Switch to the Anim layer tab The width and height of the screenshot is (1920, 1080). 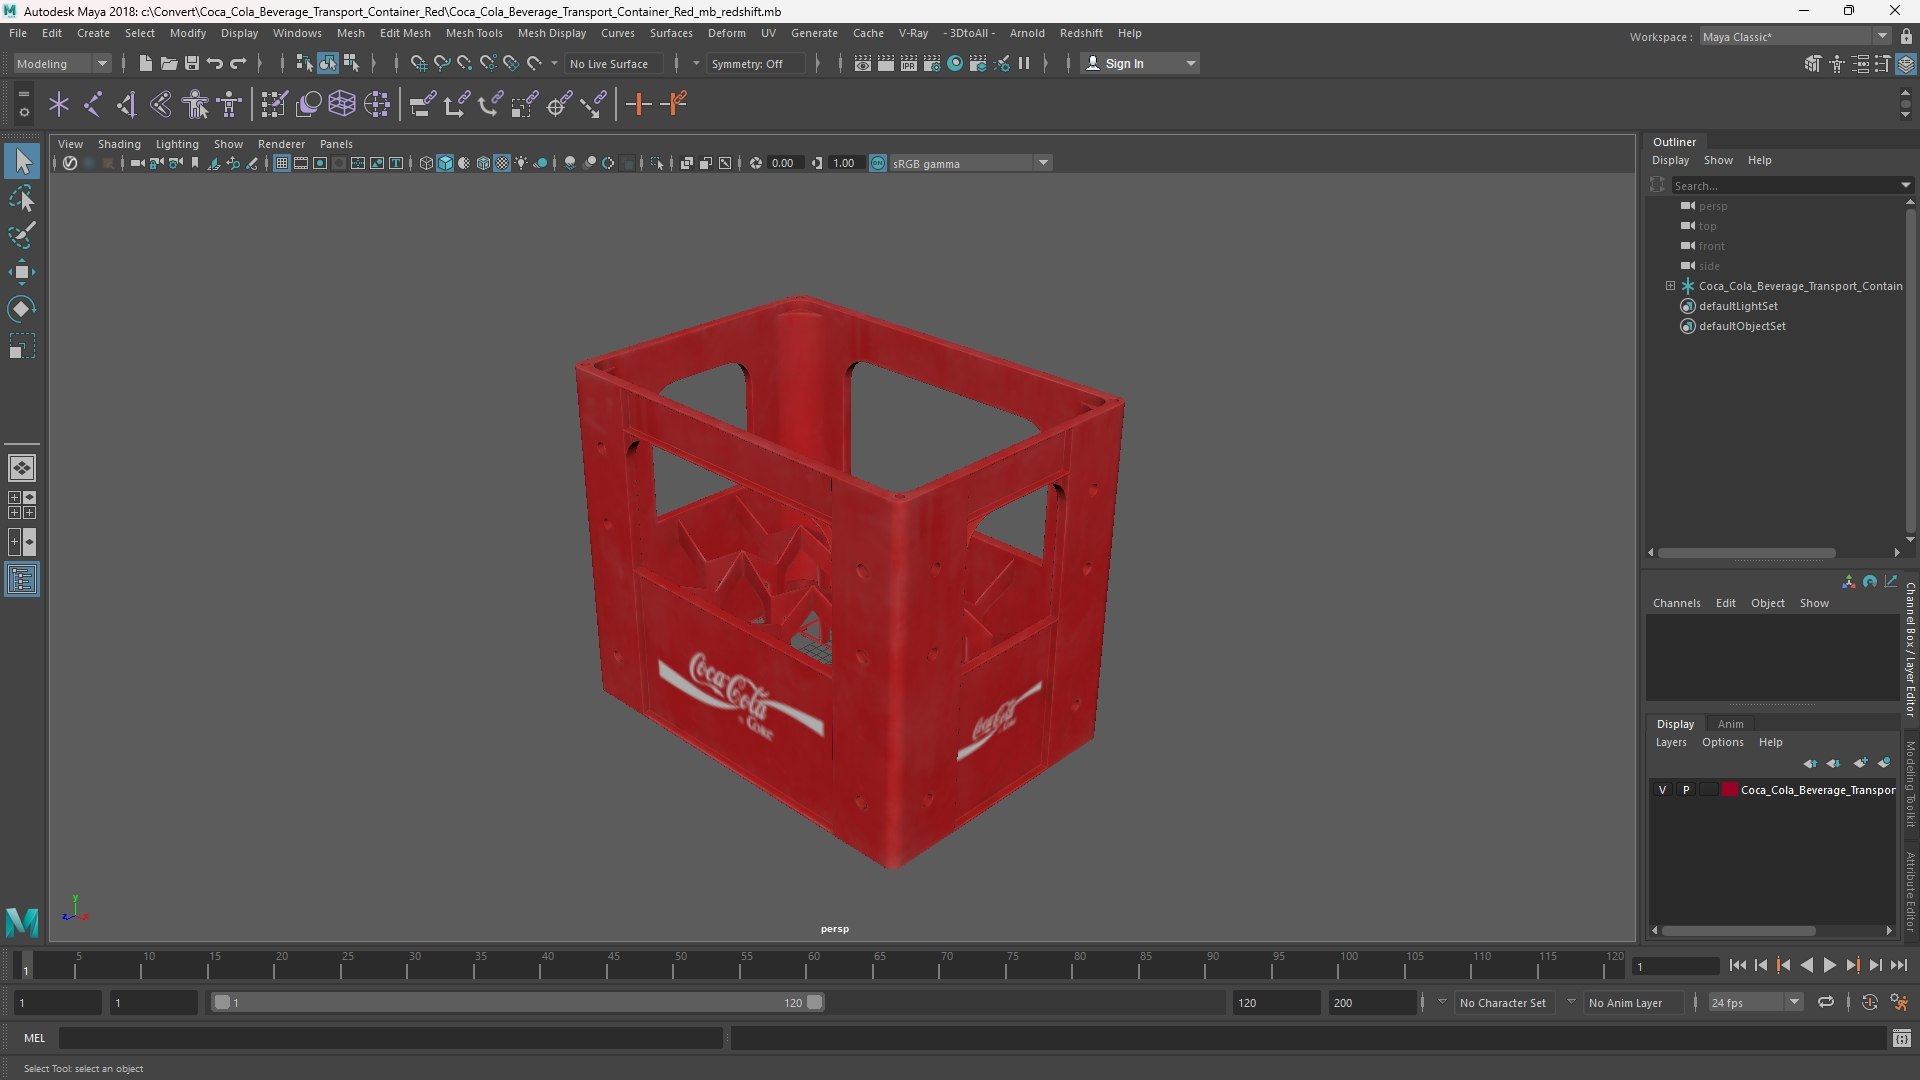click(x=1730, y=724)
